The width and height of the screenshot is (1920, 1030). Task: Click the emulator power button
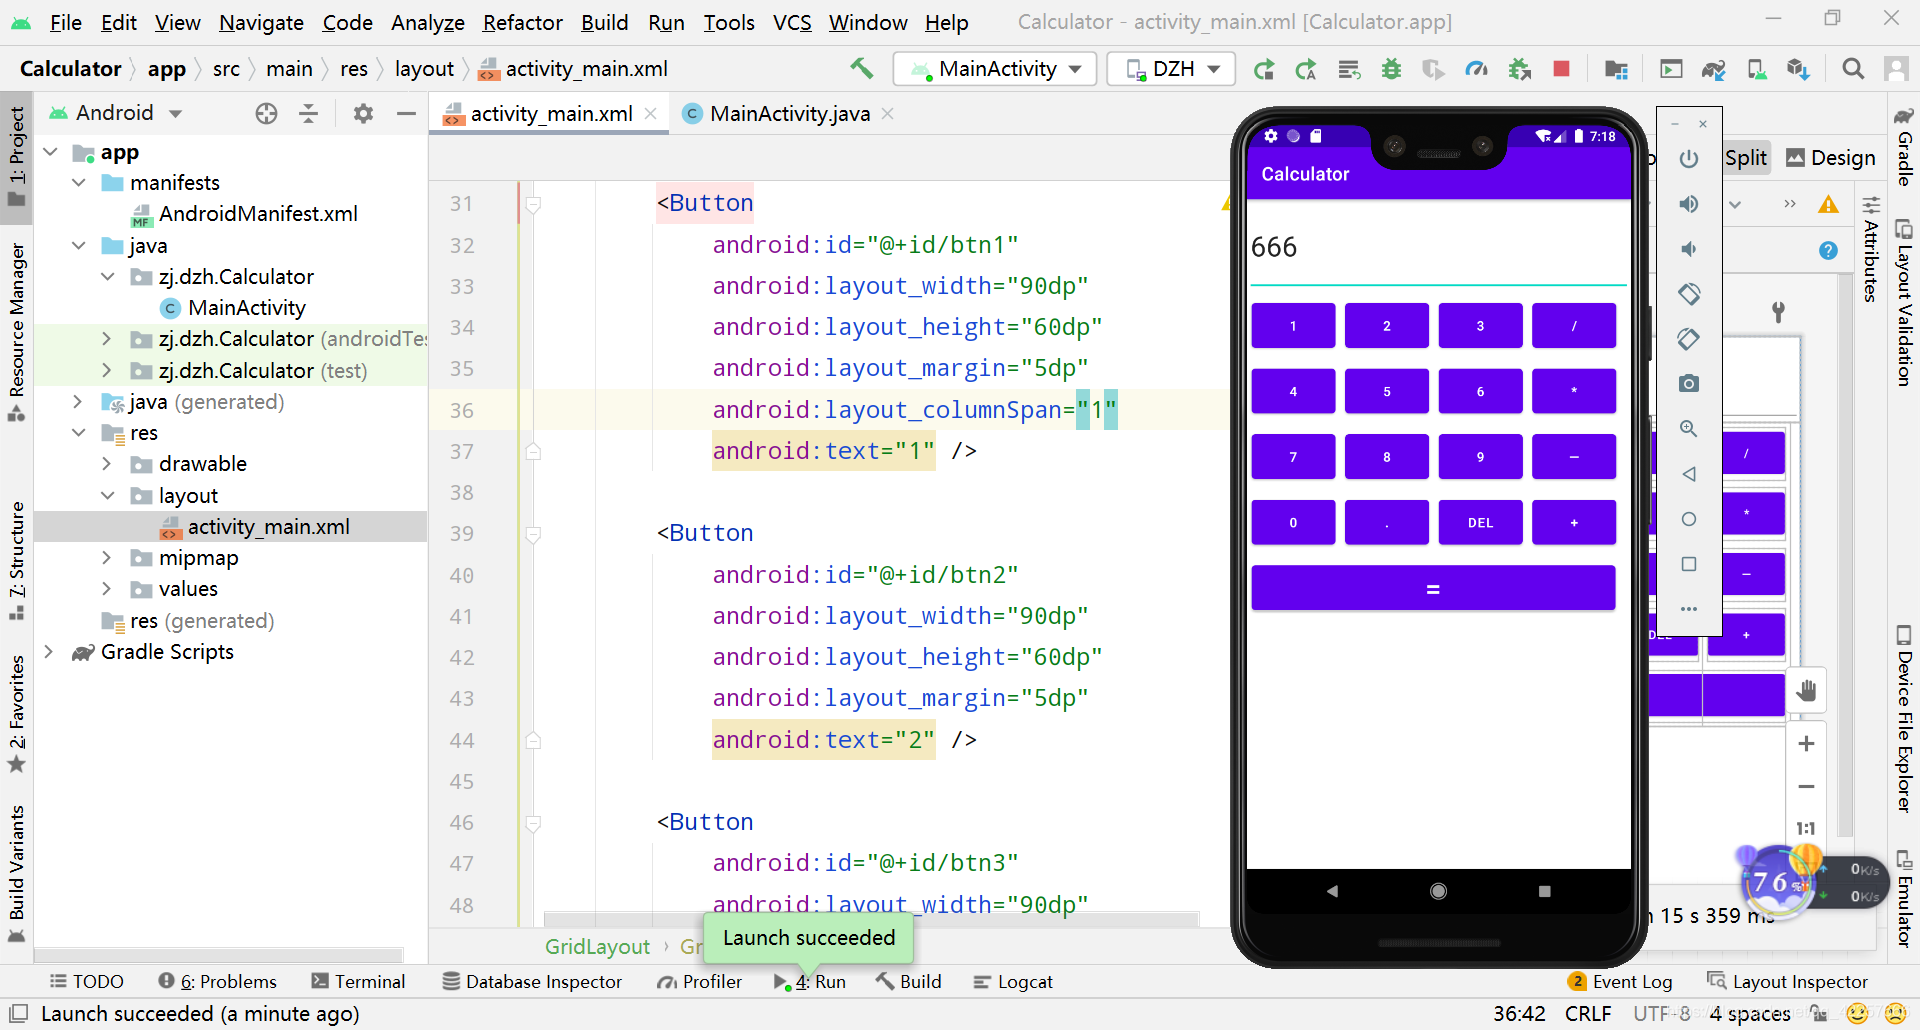click(1689, 158)
